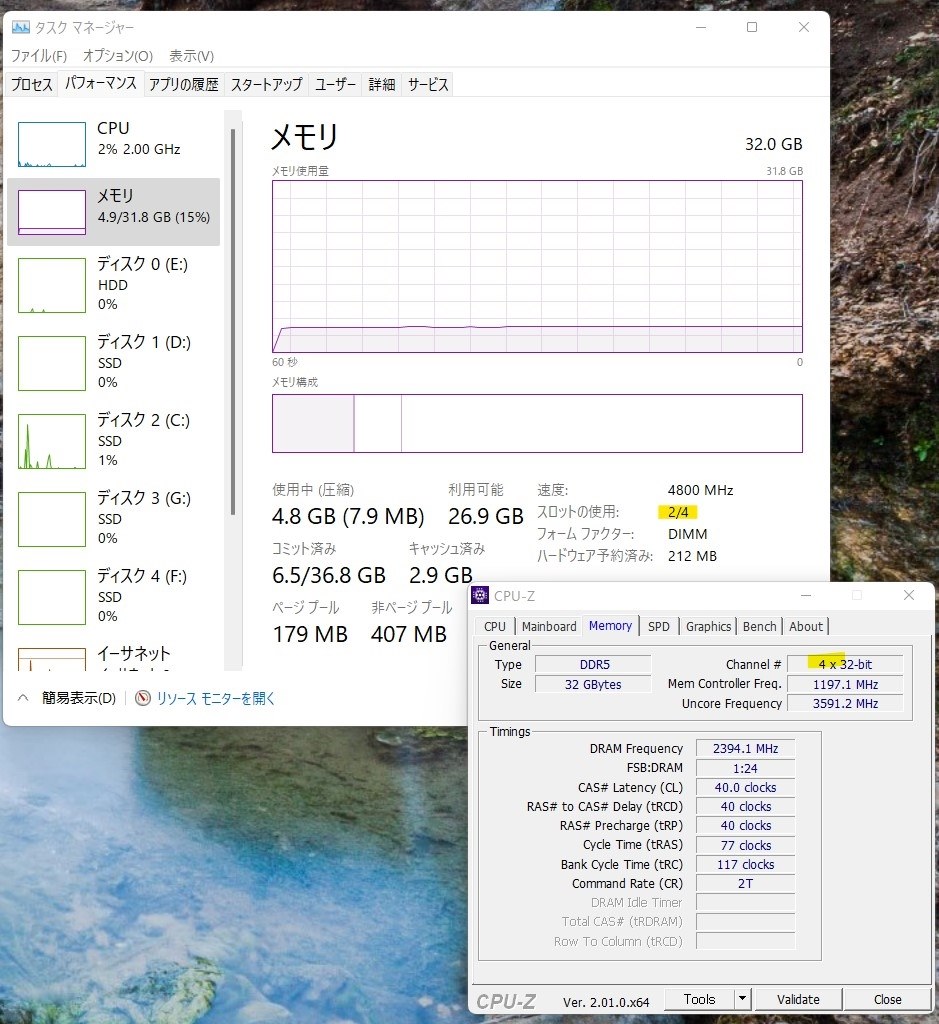The height and width of the screenshot is (1024, 939).
Task: Click the 2T Command Rate field
Action: click(745, 883)
